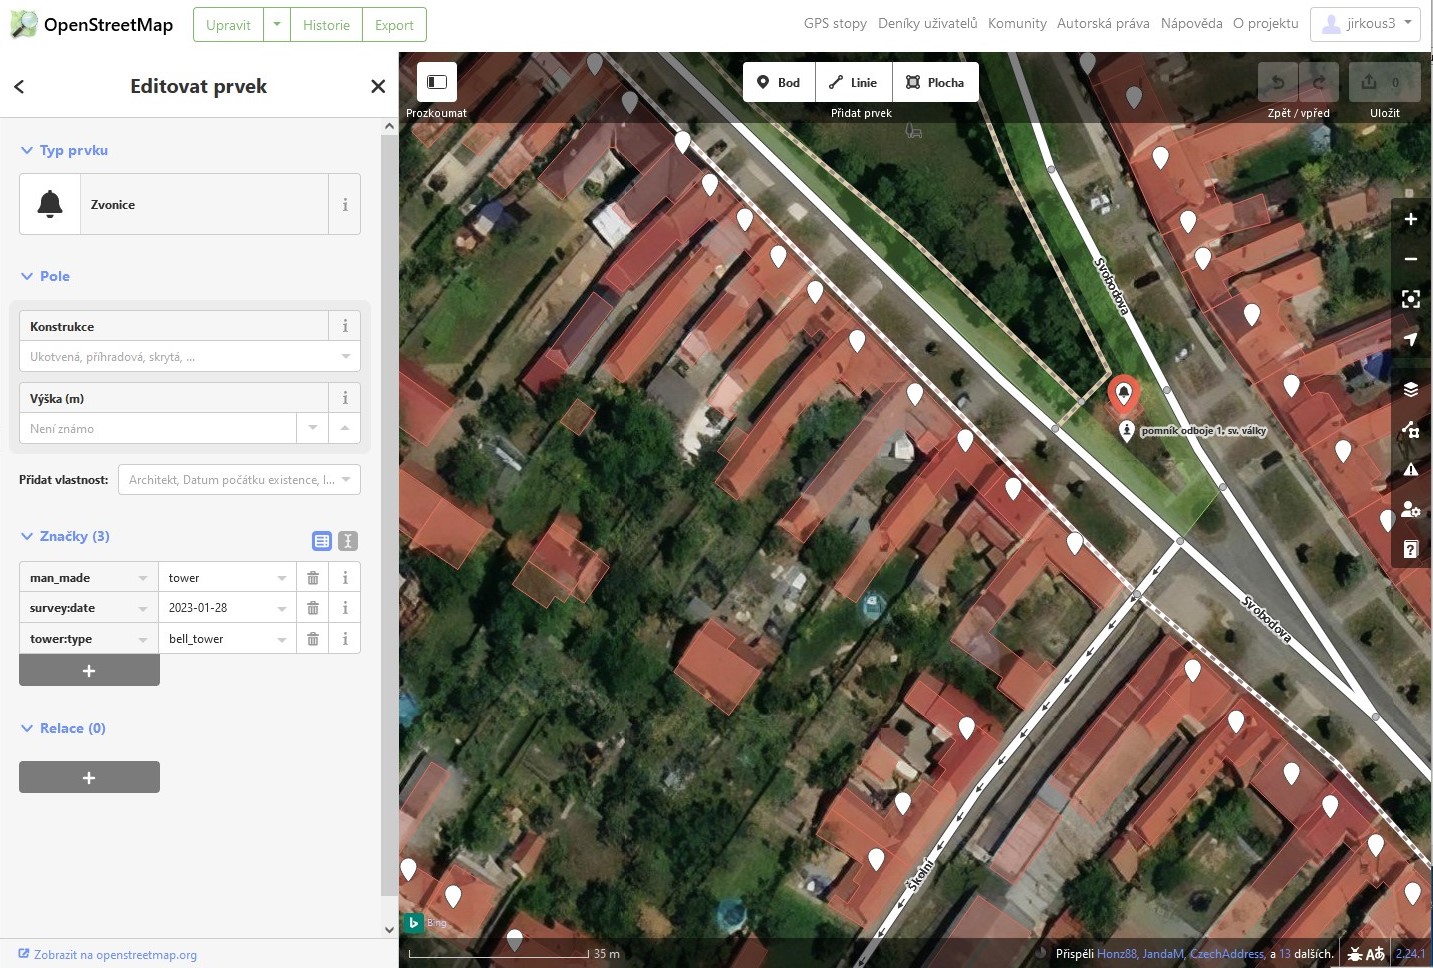Open the map data settings panel
This screenshot has width=1433, height=968.
point(1410,430)
